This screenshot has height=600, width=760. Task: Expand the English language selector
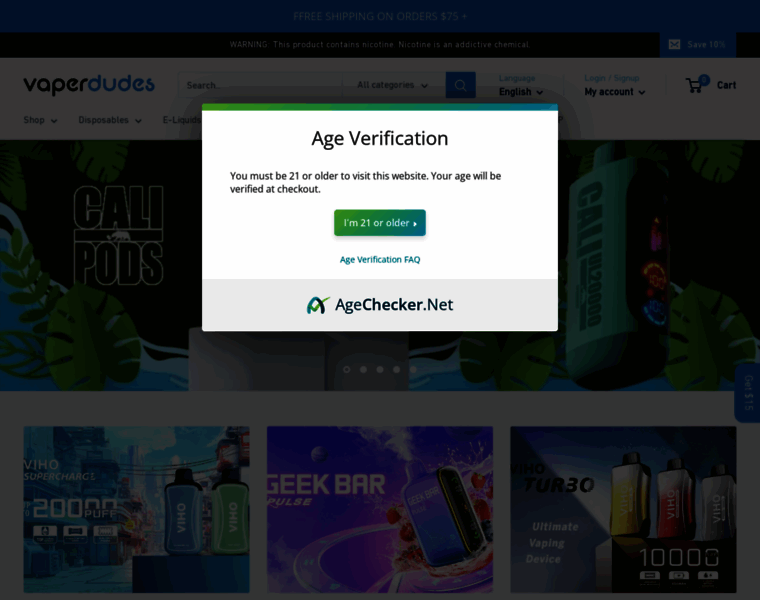521,92
